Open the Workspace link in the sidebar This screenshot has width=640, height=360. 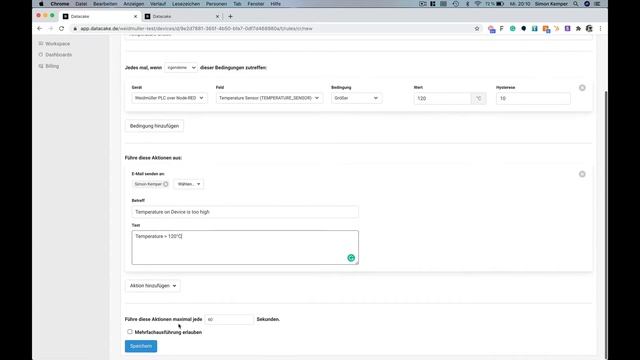point(58,43)
